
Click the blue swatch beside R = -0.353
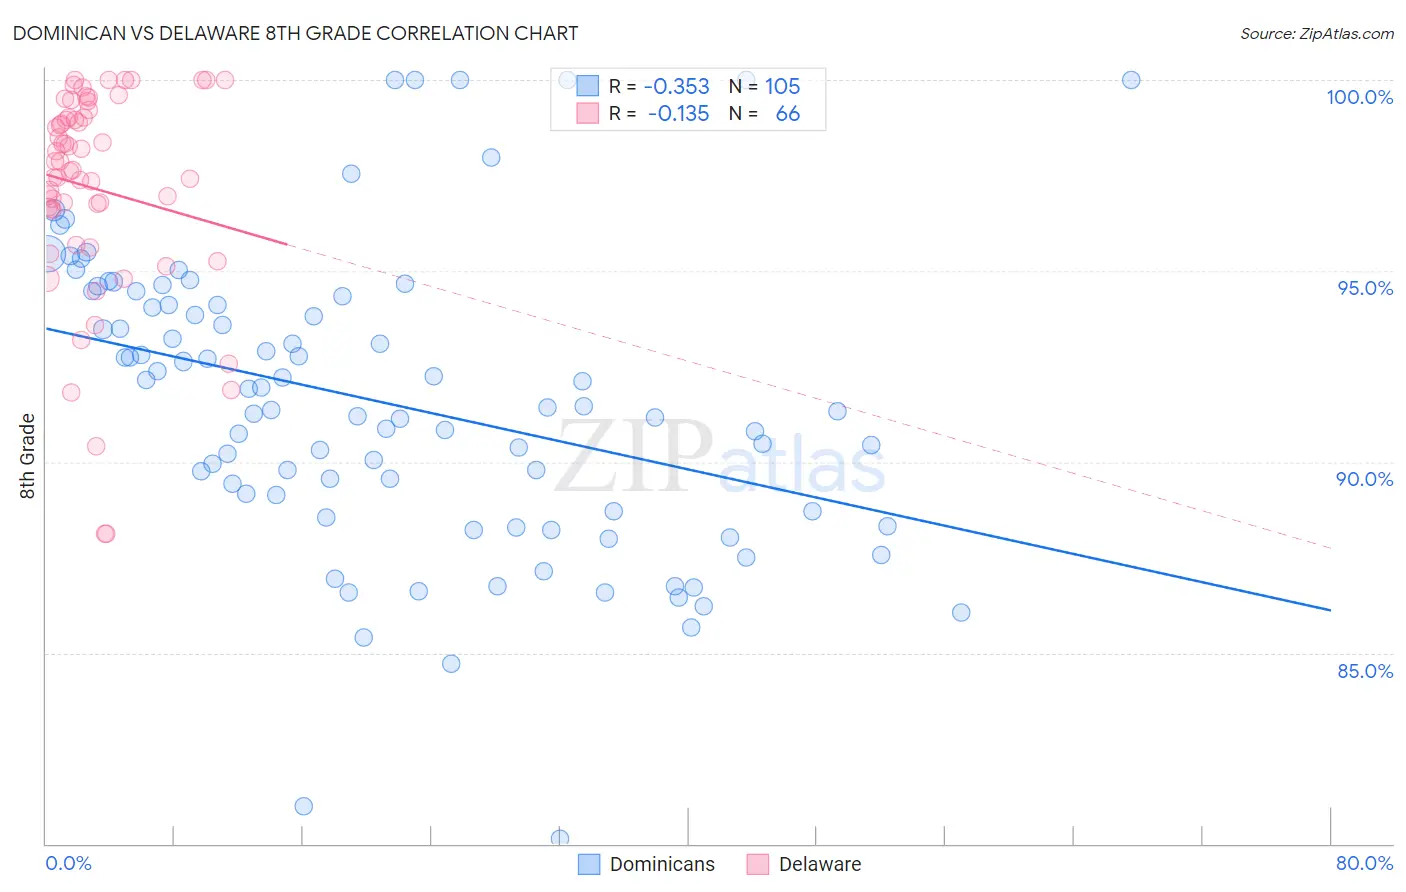coord(587,86)
